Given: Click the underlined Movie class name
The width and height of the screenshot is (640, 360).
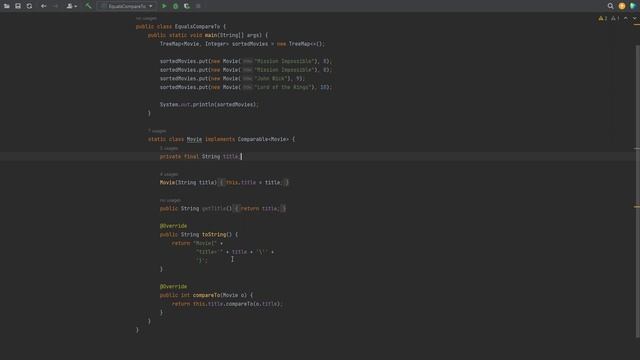Looking at the screenshot, I should point(194,139).
